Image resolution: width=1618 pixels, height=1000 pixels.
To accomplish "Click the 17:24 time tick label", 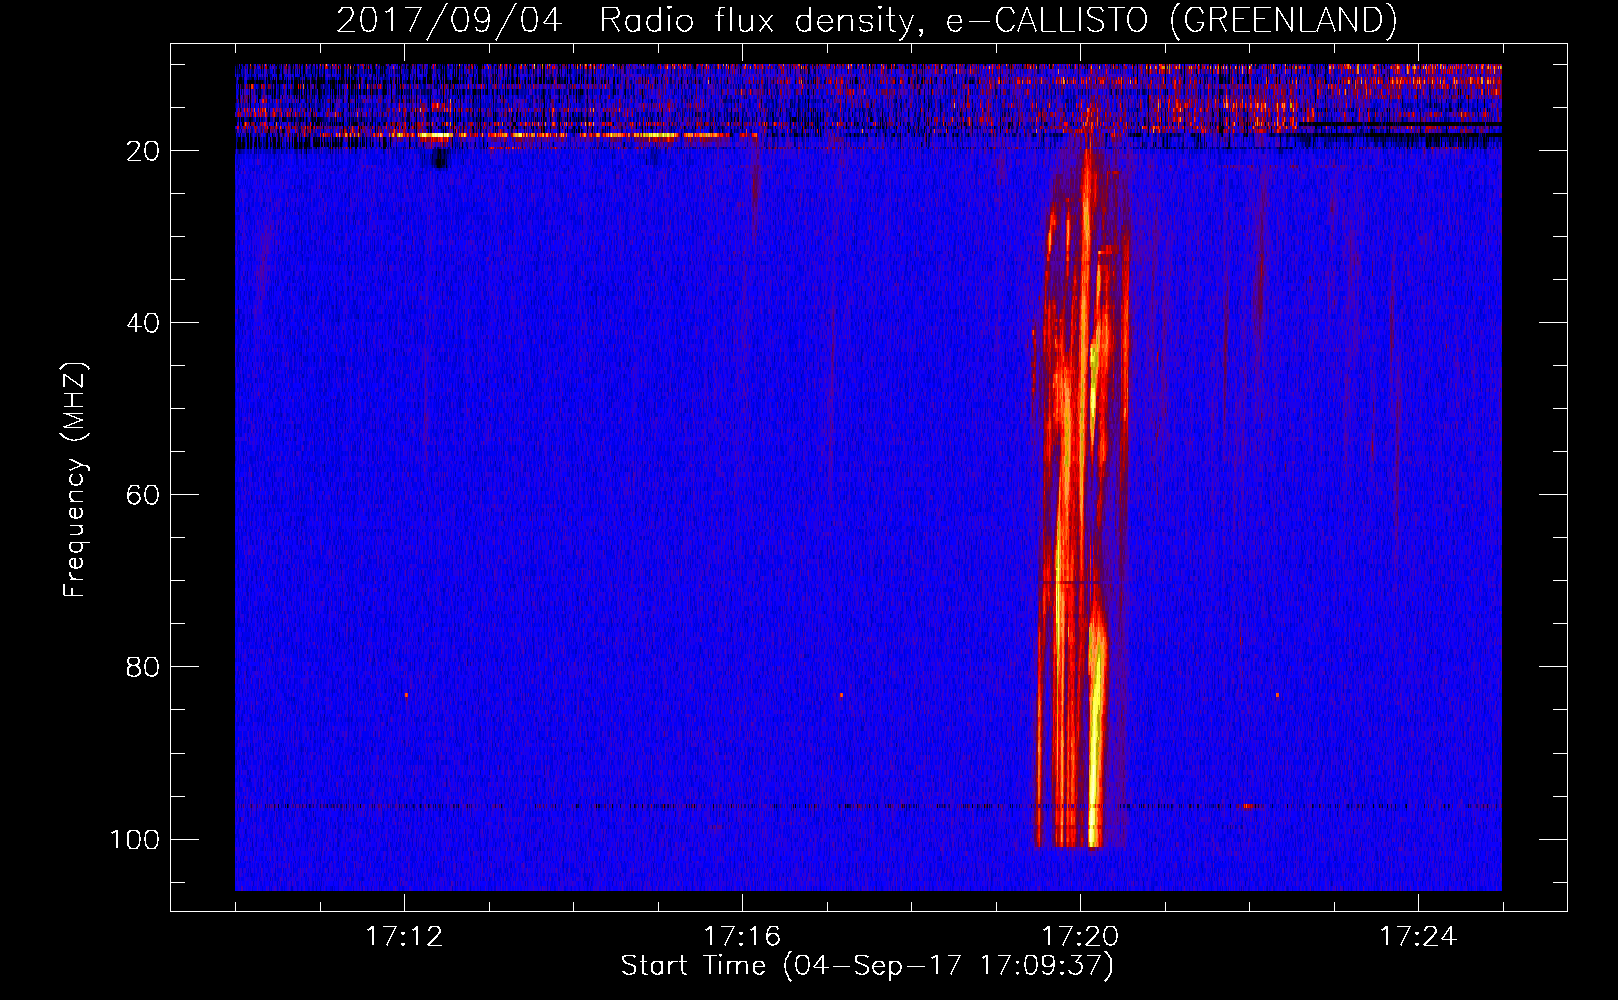I will 1418,937.
